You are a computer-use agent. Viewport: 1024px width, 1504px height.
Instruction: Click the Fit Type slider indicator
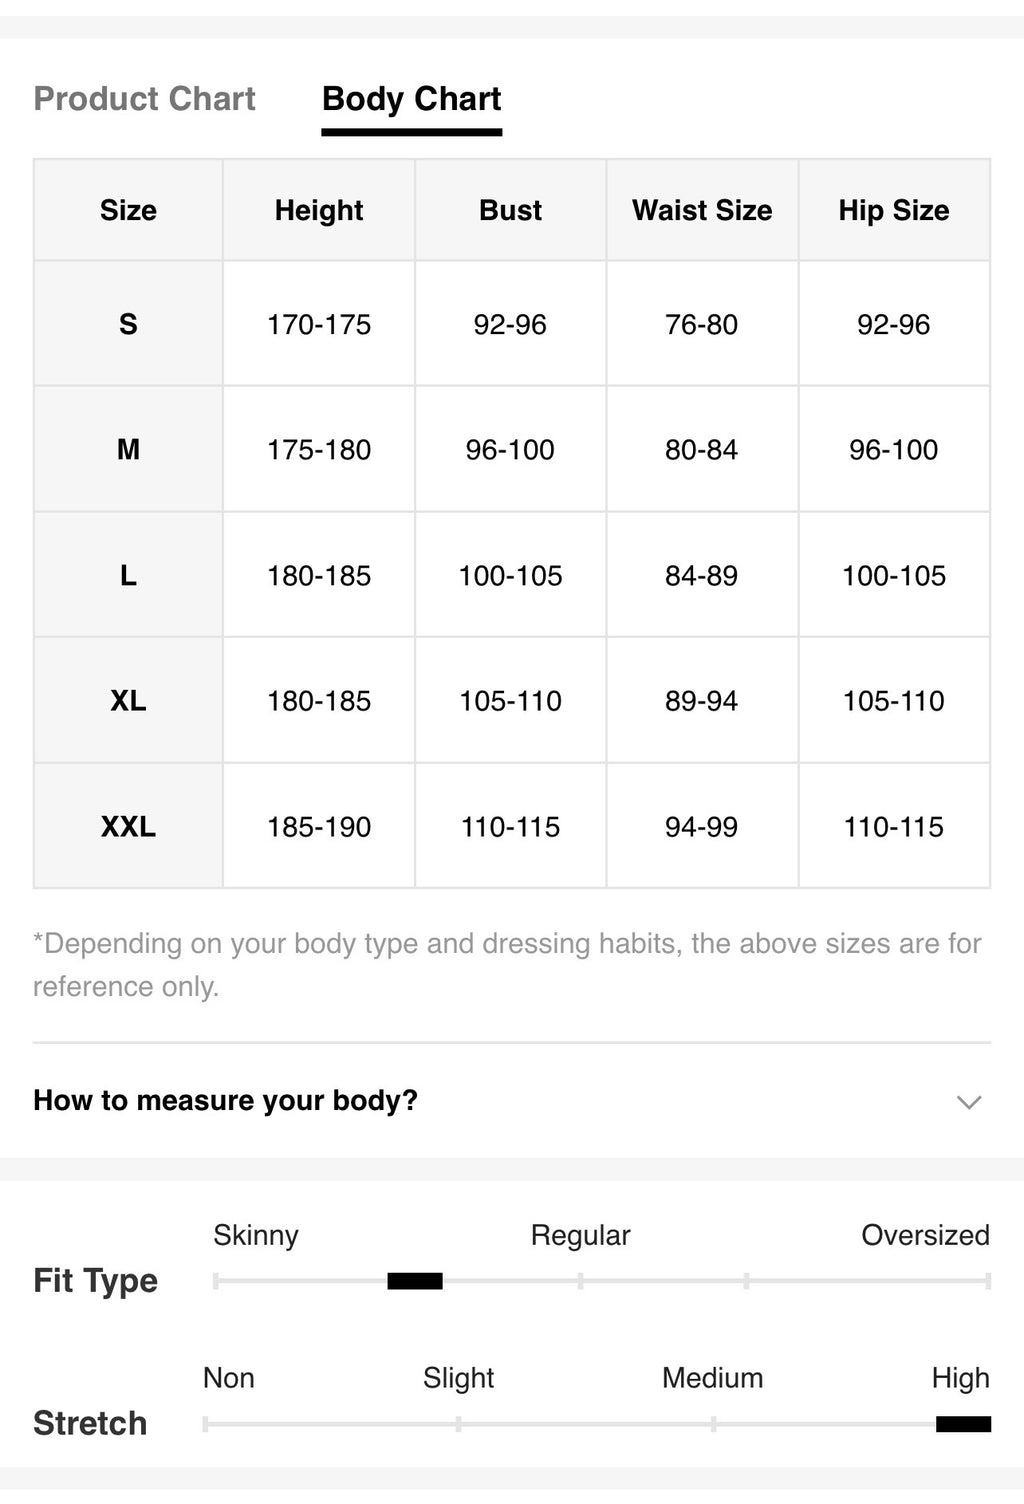415,1281
